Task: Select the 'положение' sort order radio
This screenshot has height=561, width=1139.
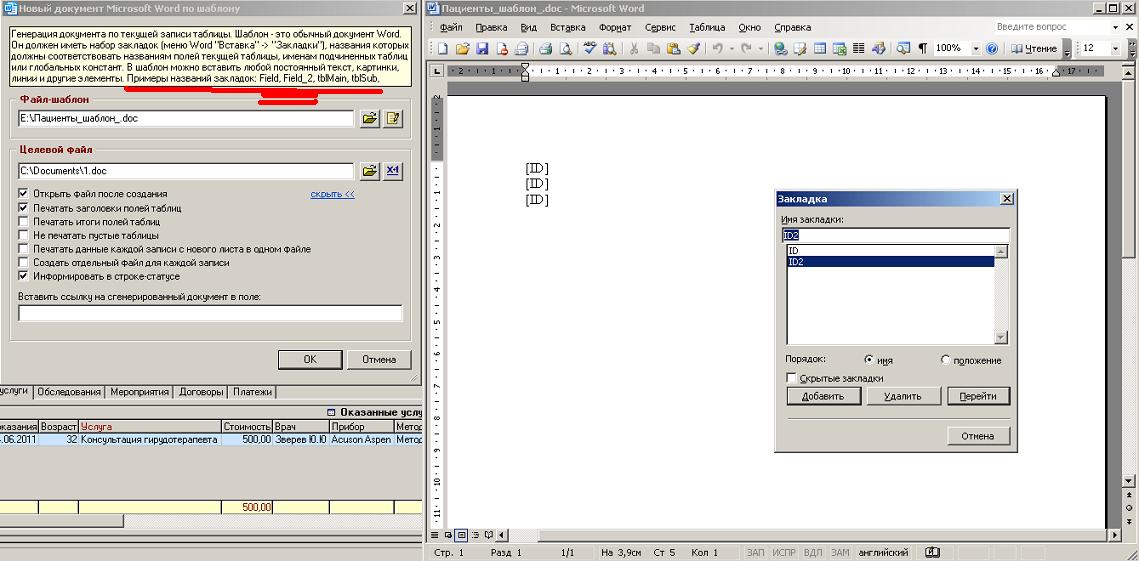Action: pos(945,360)
